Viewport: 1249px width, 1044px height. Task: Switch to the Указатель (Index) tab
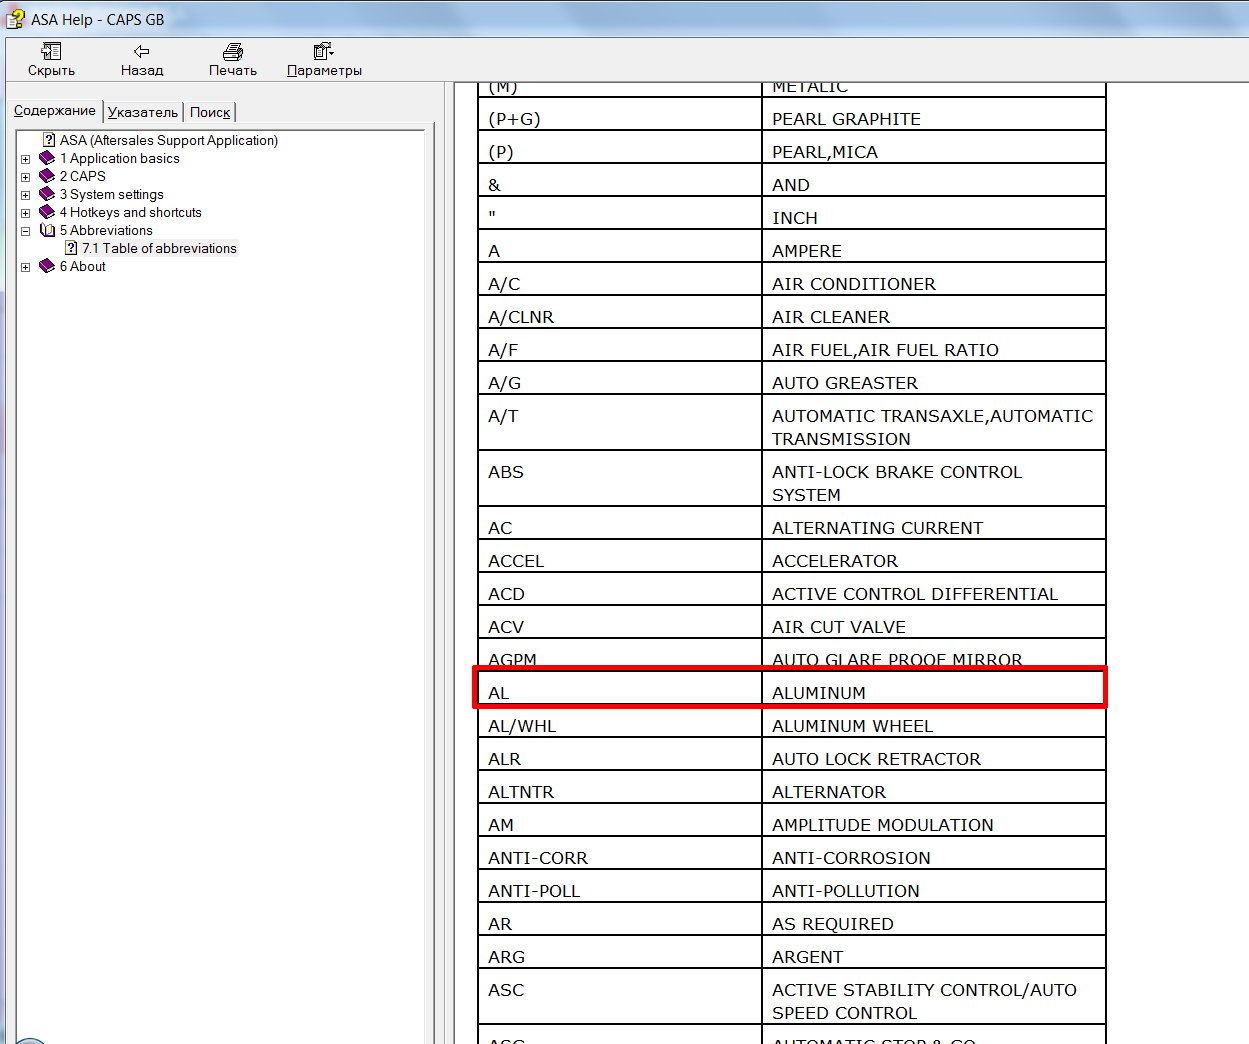(142, 112)
